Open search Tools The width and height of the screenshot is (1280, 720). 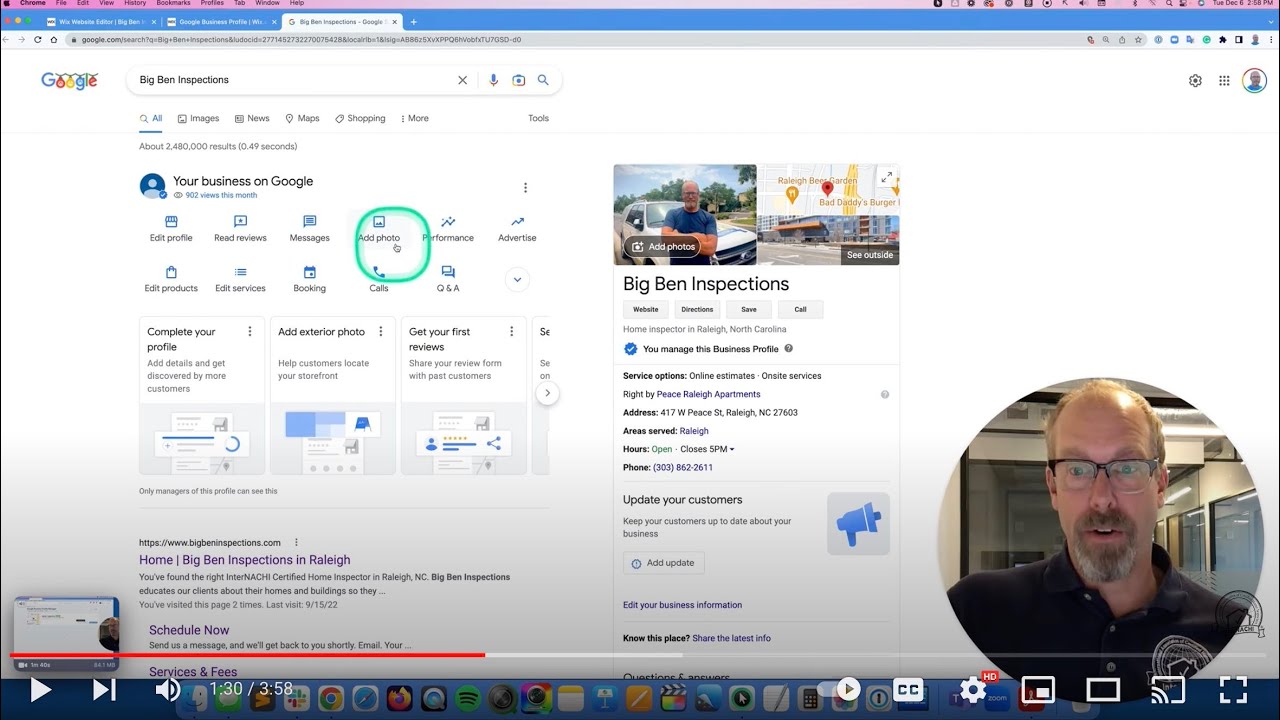click(x=538, y=118)
